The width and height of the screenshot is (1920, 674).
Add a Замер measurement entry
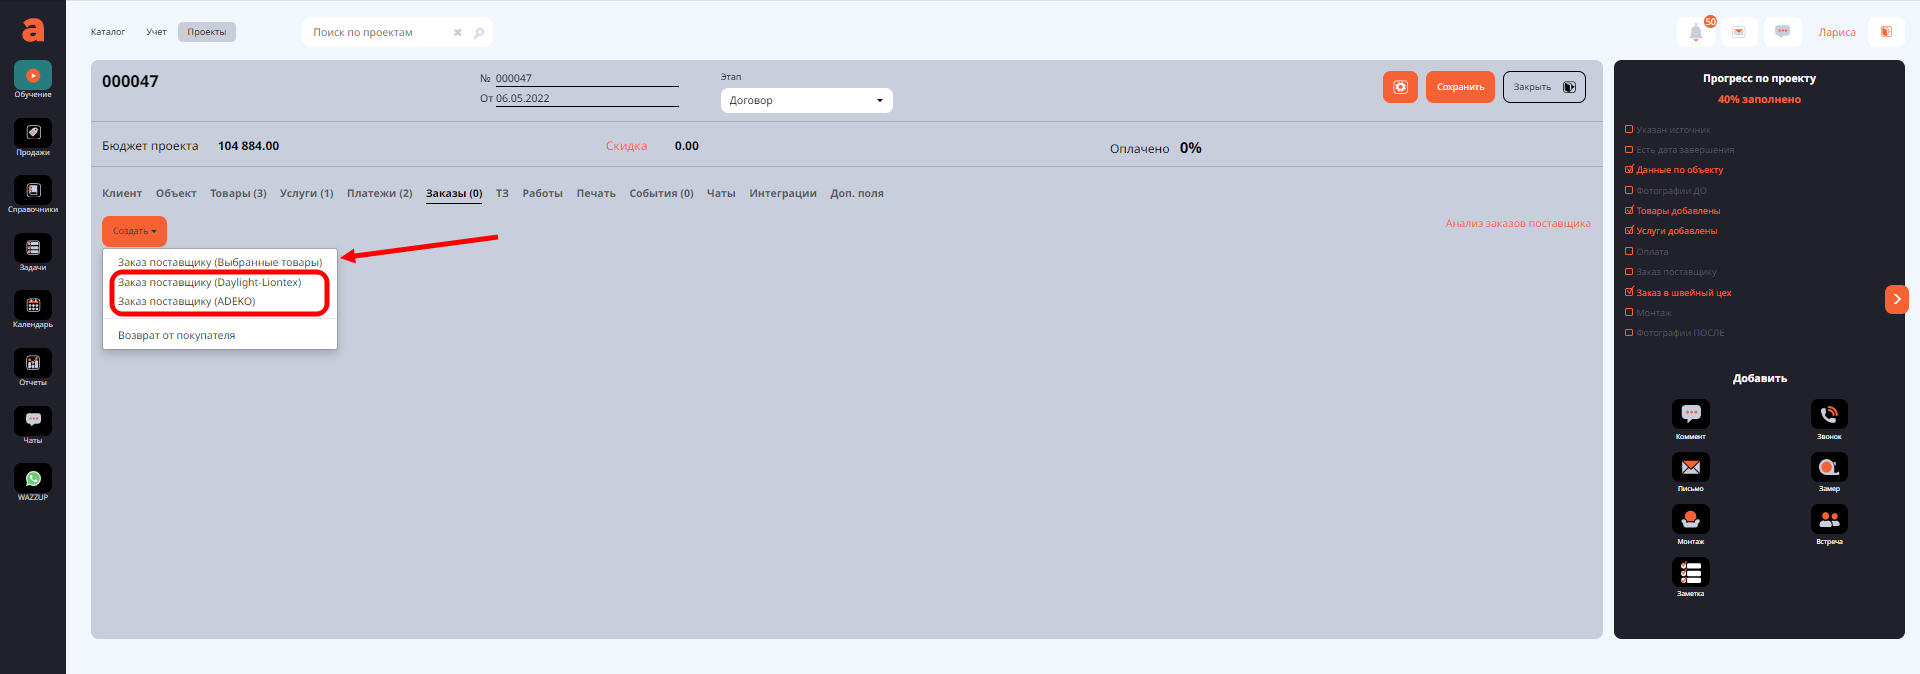(x=1829, y=467)
